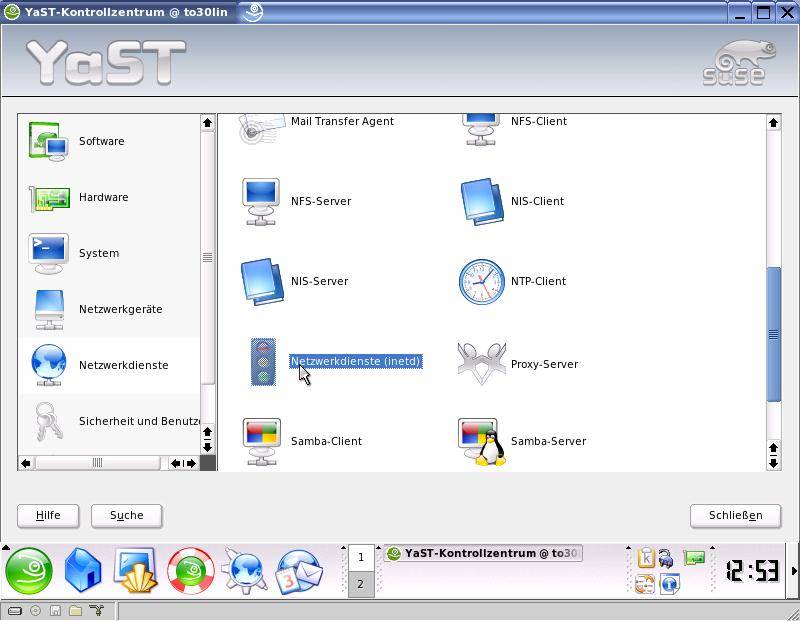
Task: Click the module list scrollbar bottom down arrow
Action: point(773,463)
